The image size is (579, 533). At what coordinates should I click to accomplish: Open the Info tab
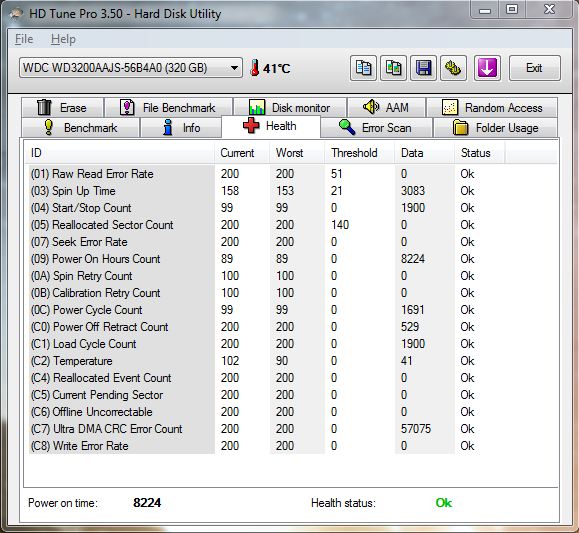(x=181, y=128)
